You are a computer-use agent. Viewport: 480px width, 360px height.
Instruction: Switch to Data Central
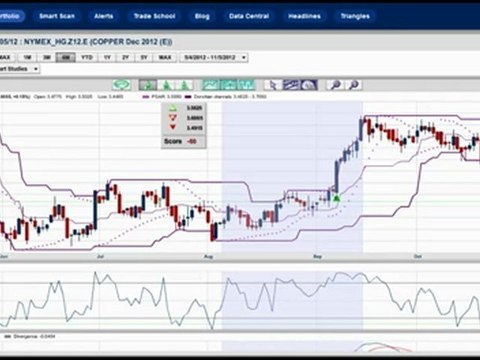(249, 16)
